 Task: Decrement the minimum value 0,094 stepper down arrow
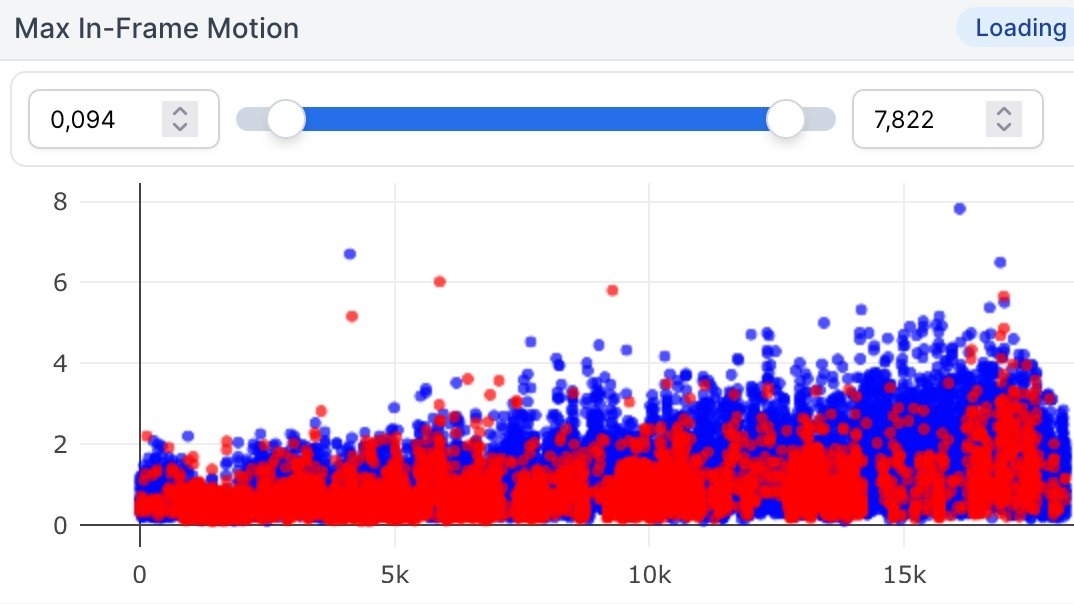coord(180,127)
